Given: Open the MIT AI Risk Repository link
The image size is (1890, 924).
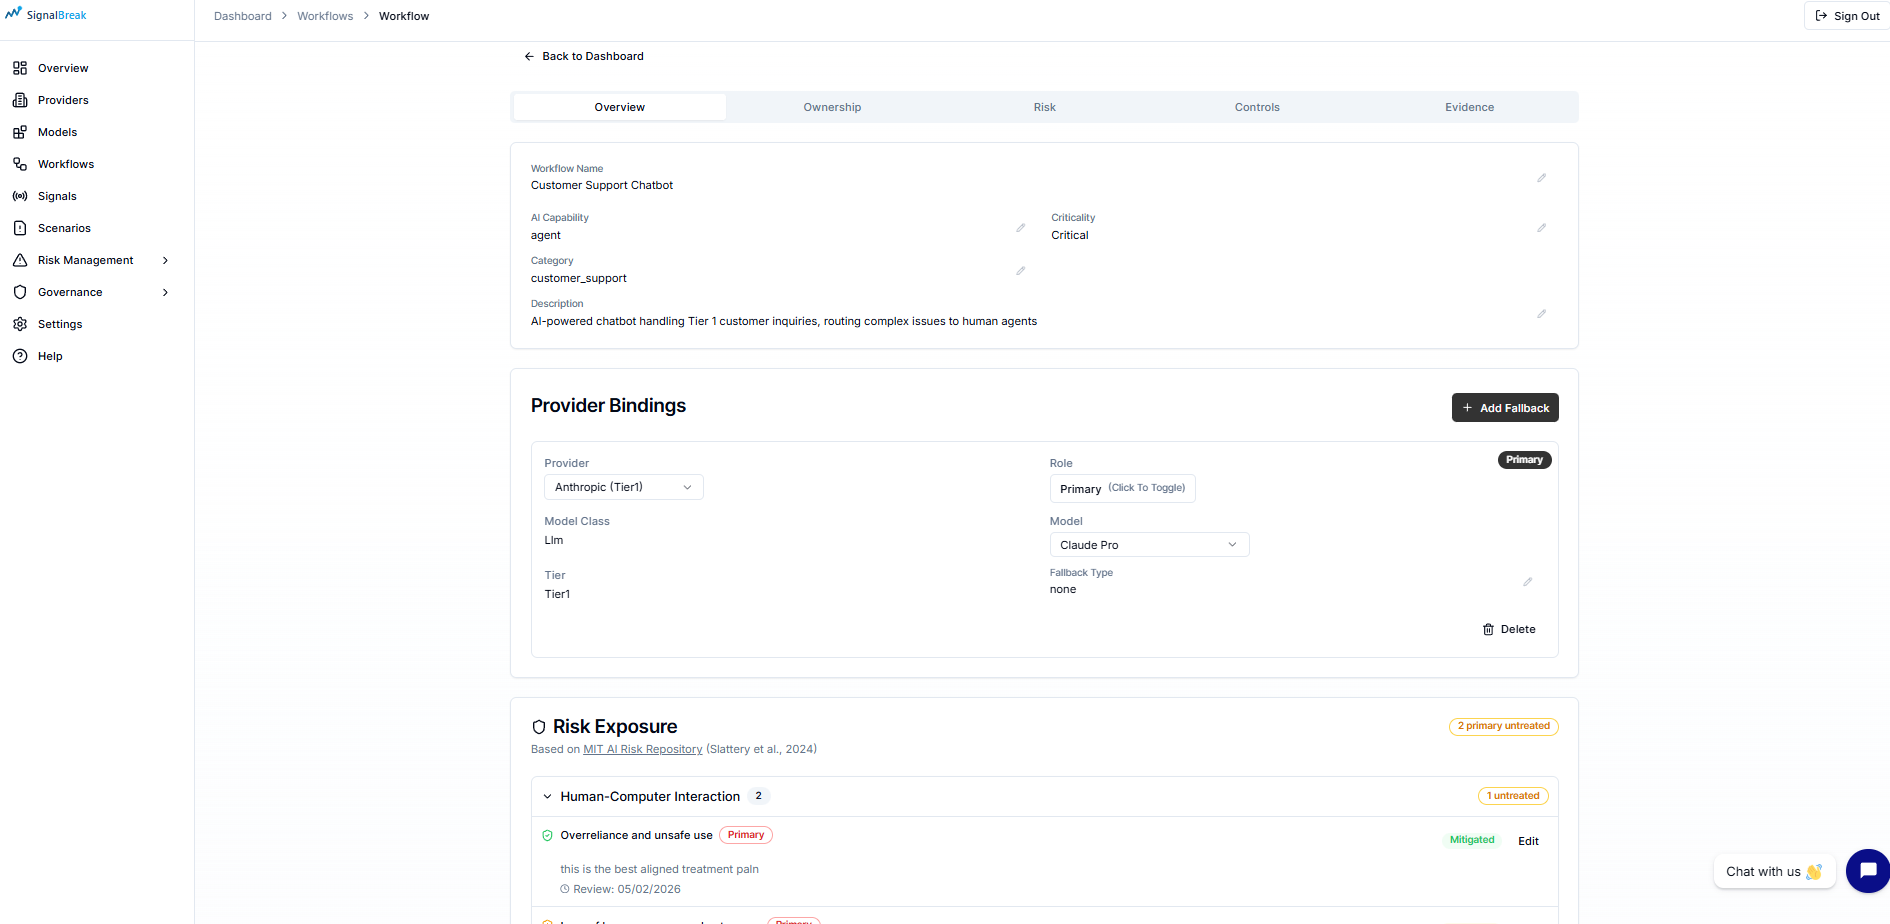Looking at the screenshot, I should (642, 748).
